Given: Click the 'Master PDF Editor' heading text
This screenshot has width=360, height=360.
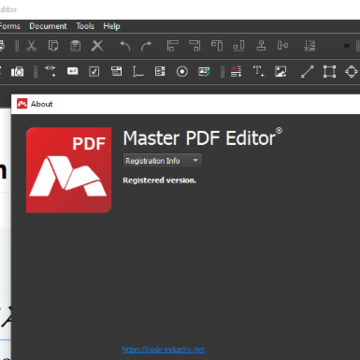Looking at the screenshot, I should pos(199,138).
